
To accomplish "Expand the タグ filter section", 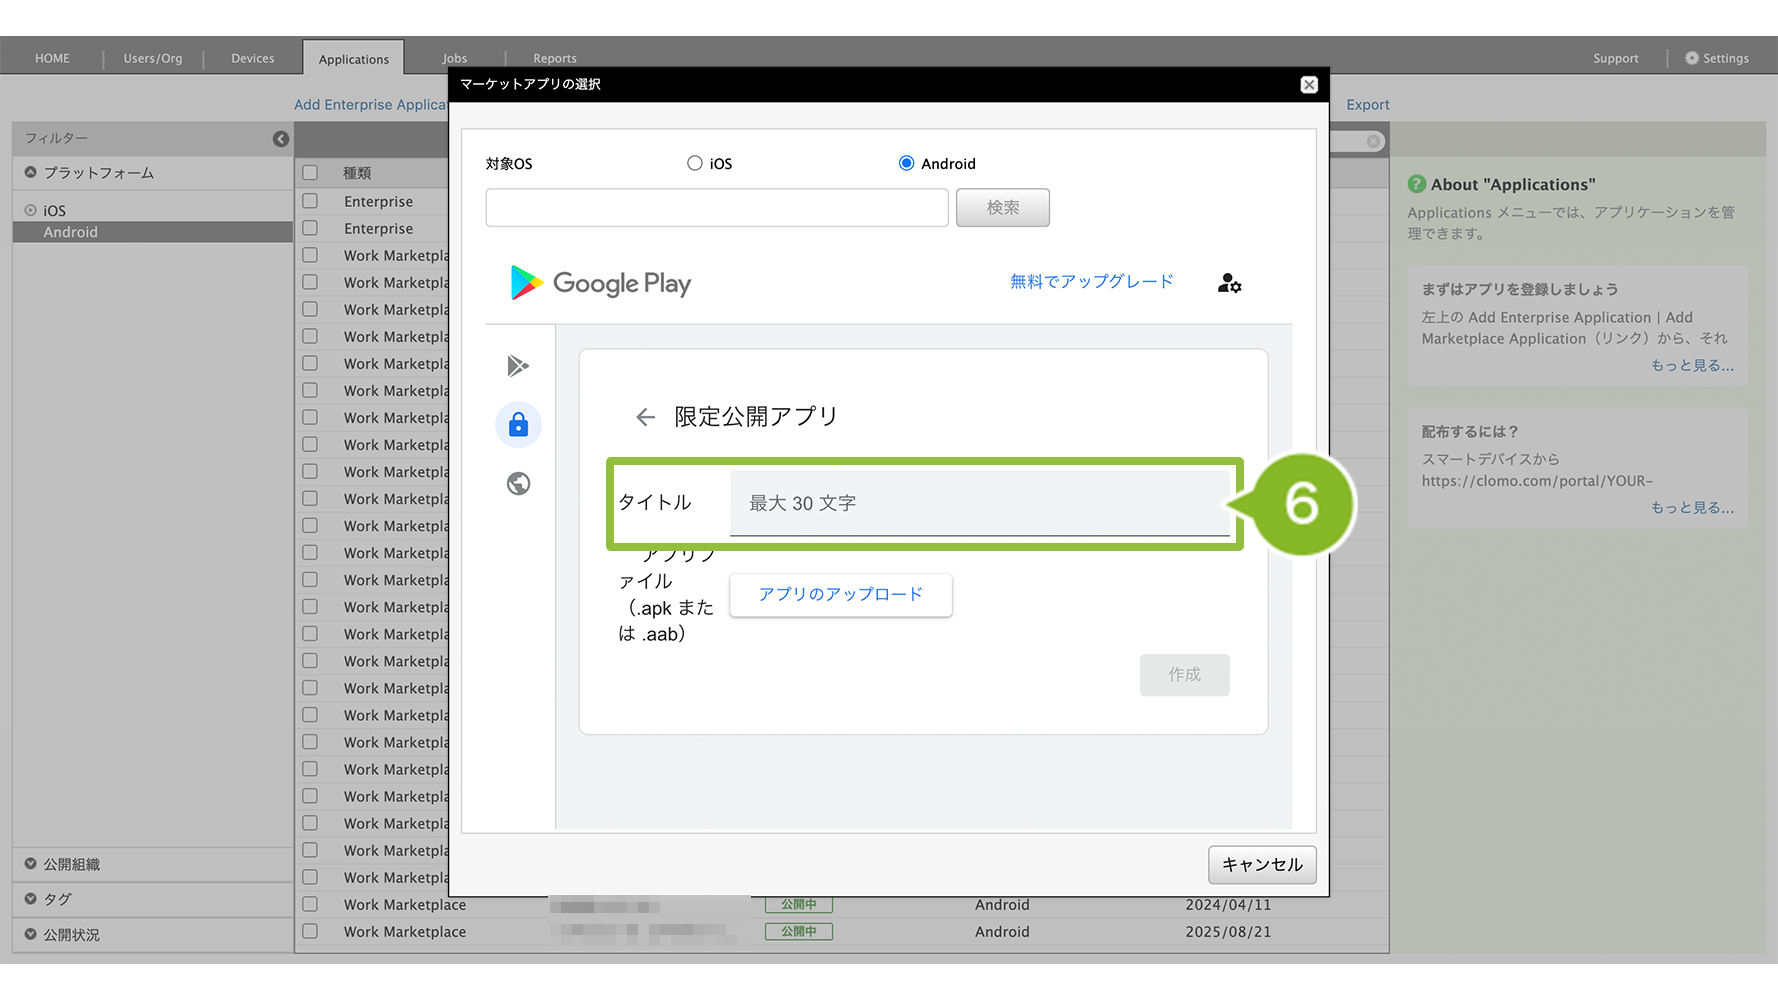I will pos(31,899).
